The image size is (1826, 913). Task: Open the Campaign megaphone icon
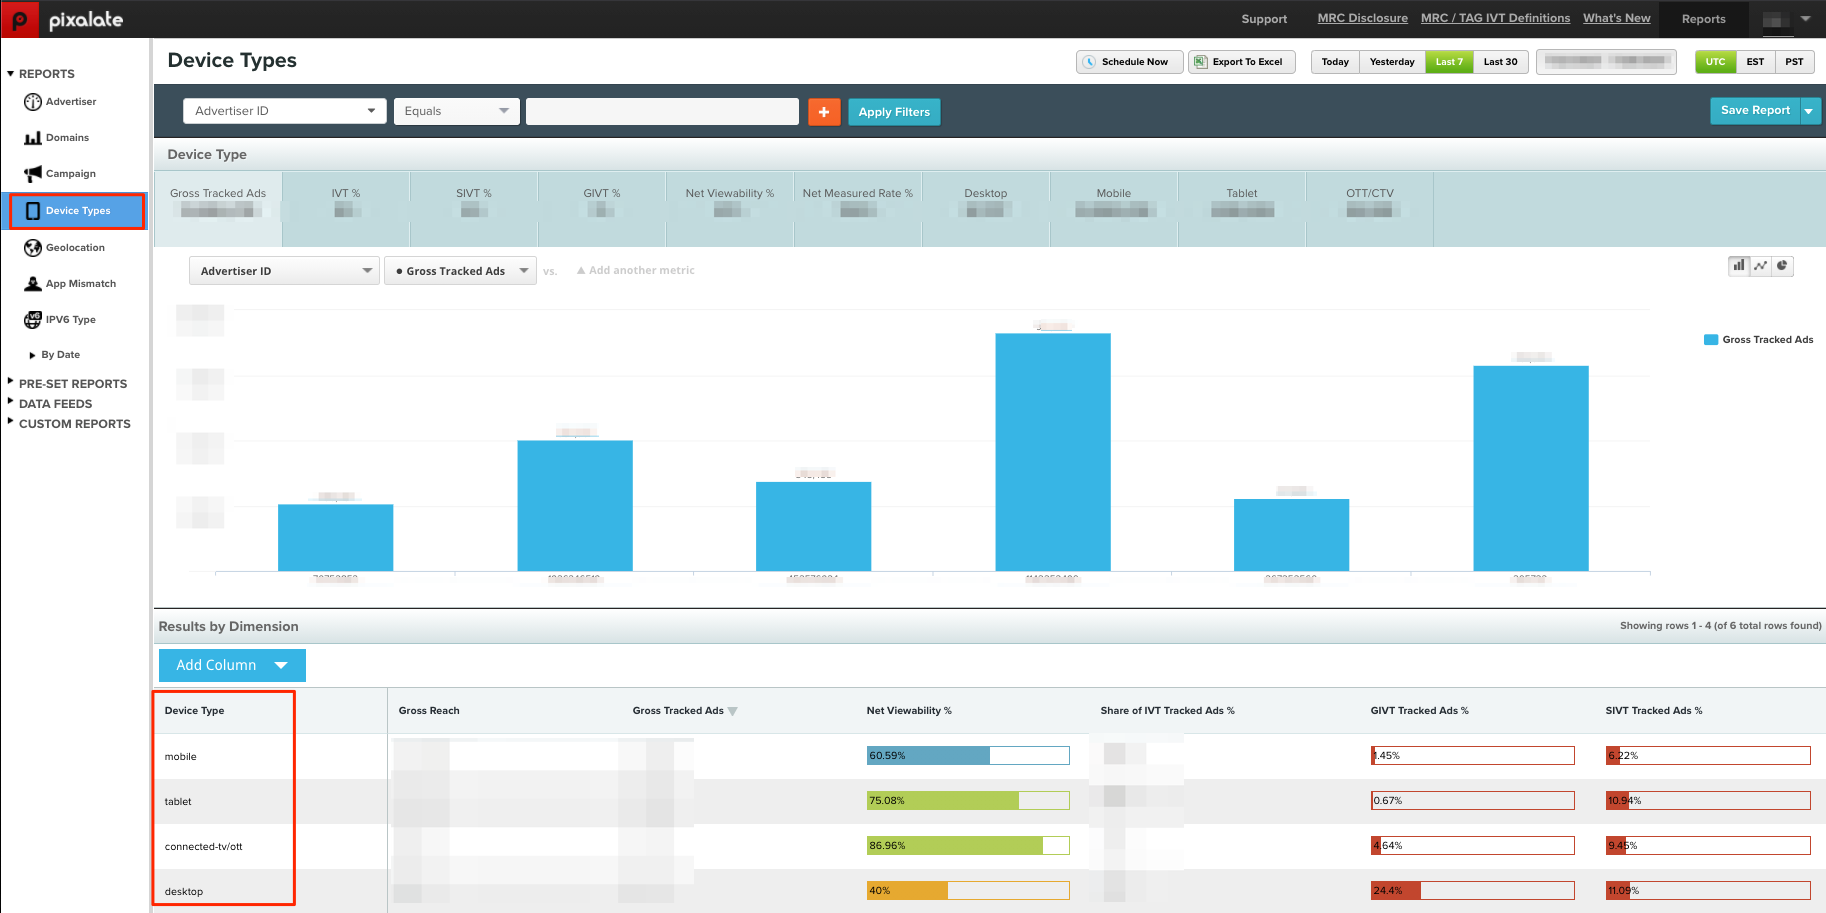[33, 174]
